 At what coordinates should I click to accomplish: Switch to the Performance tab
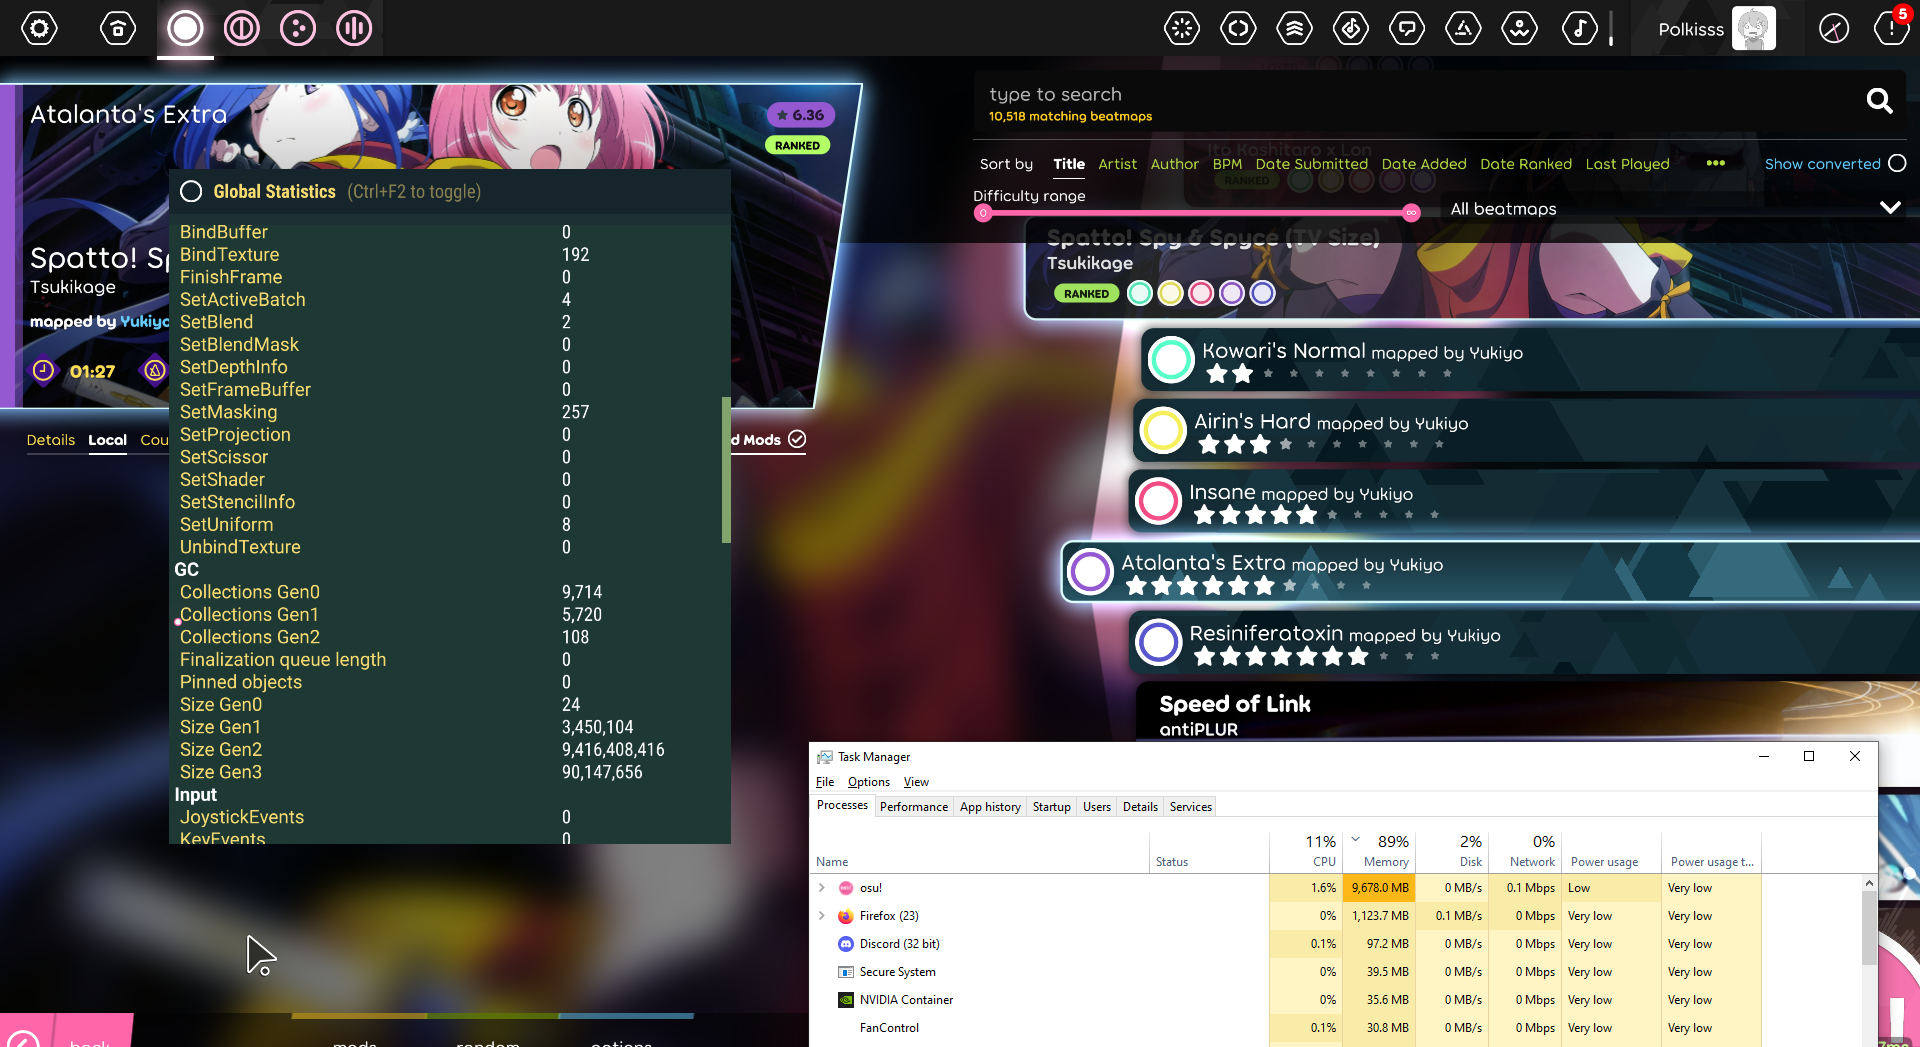(914, 807)
